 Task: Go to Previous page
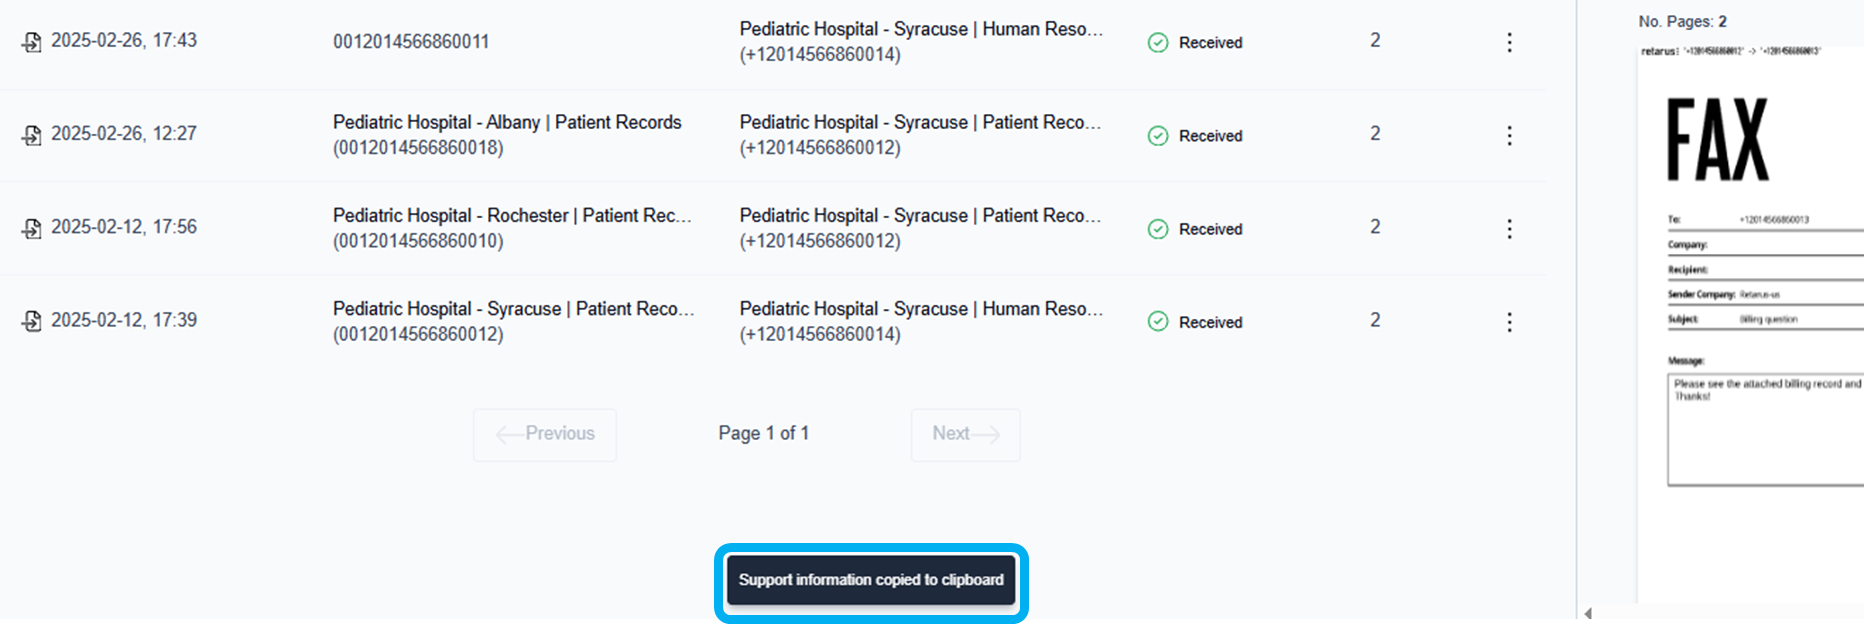[545, 434]
